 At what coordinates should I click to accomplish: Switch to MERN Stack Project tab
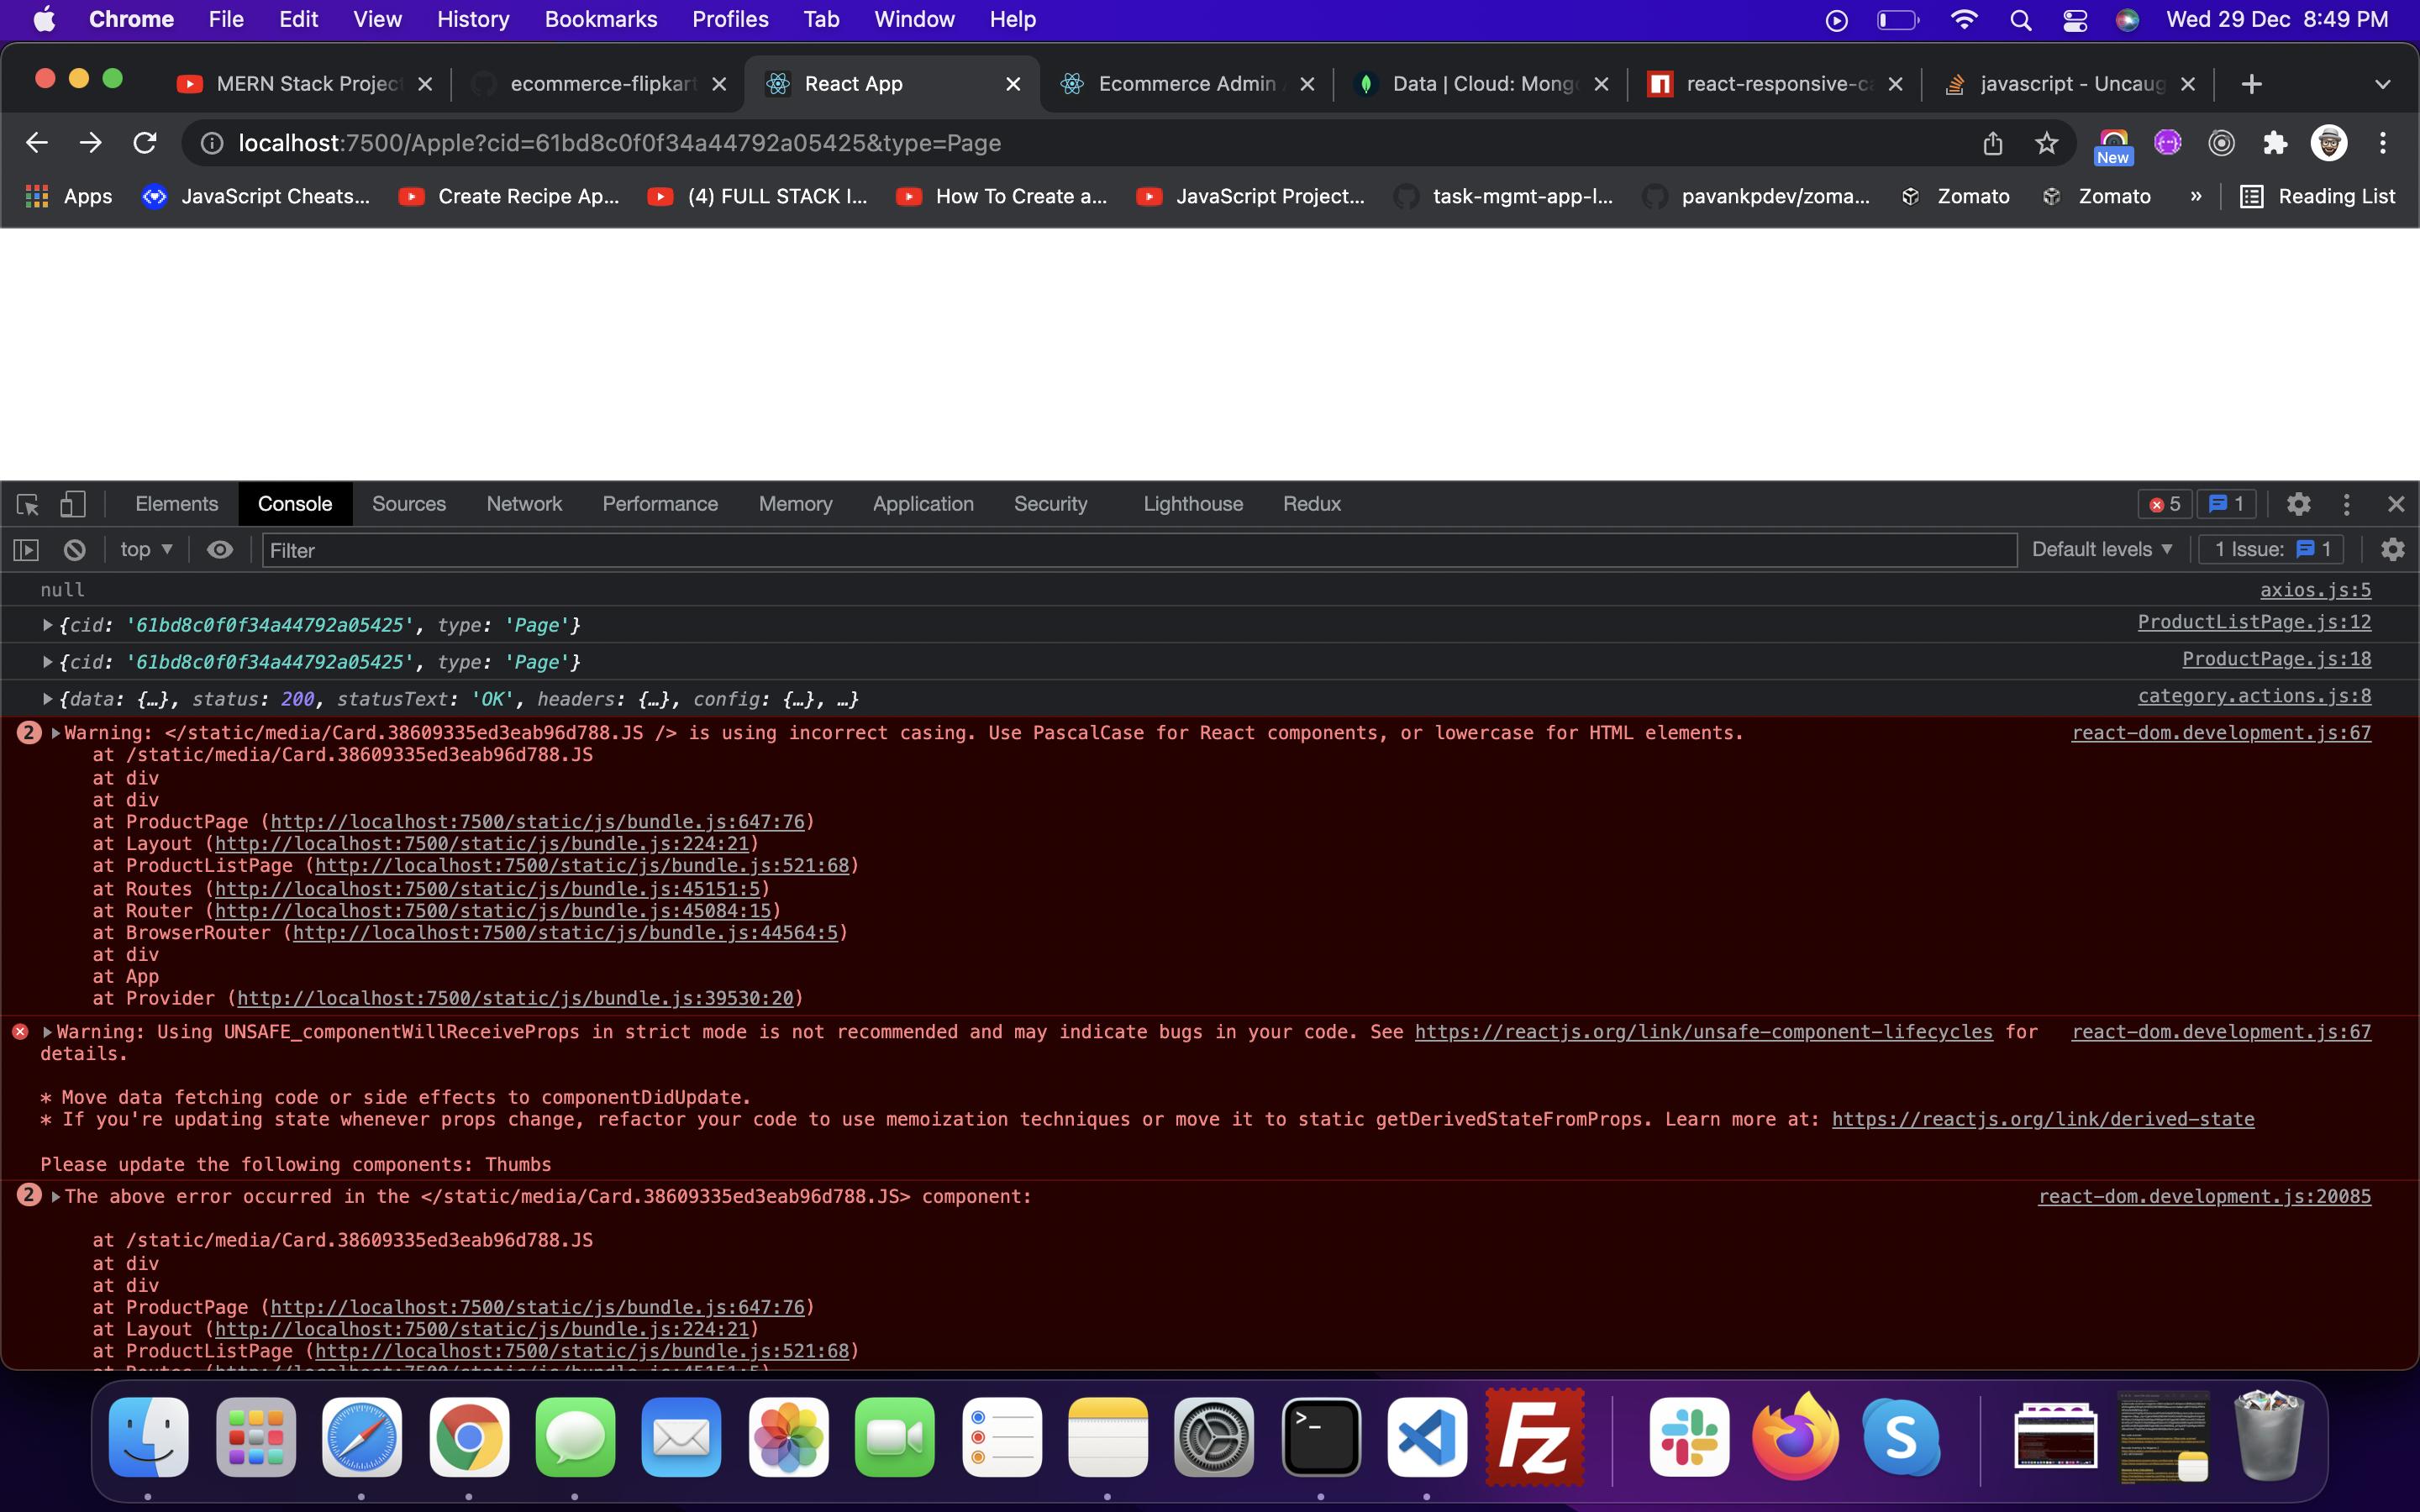point(305,84)
